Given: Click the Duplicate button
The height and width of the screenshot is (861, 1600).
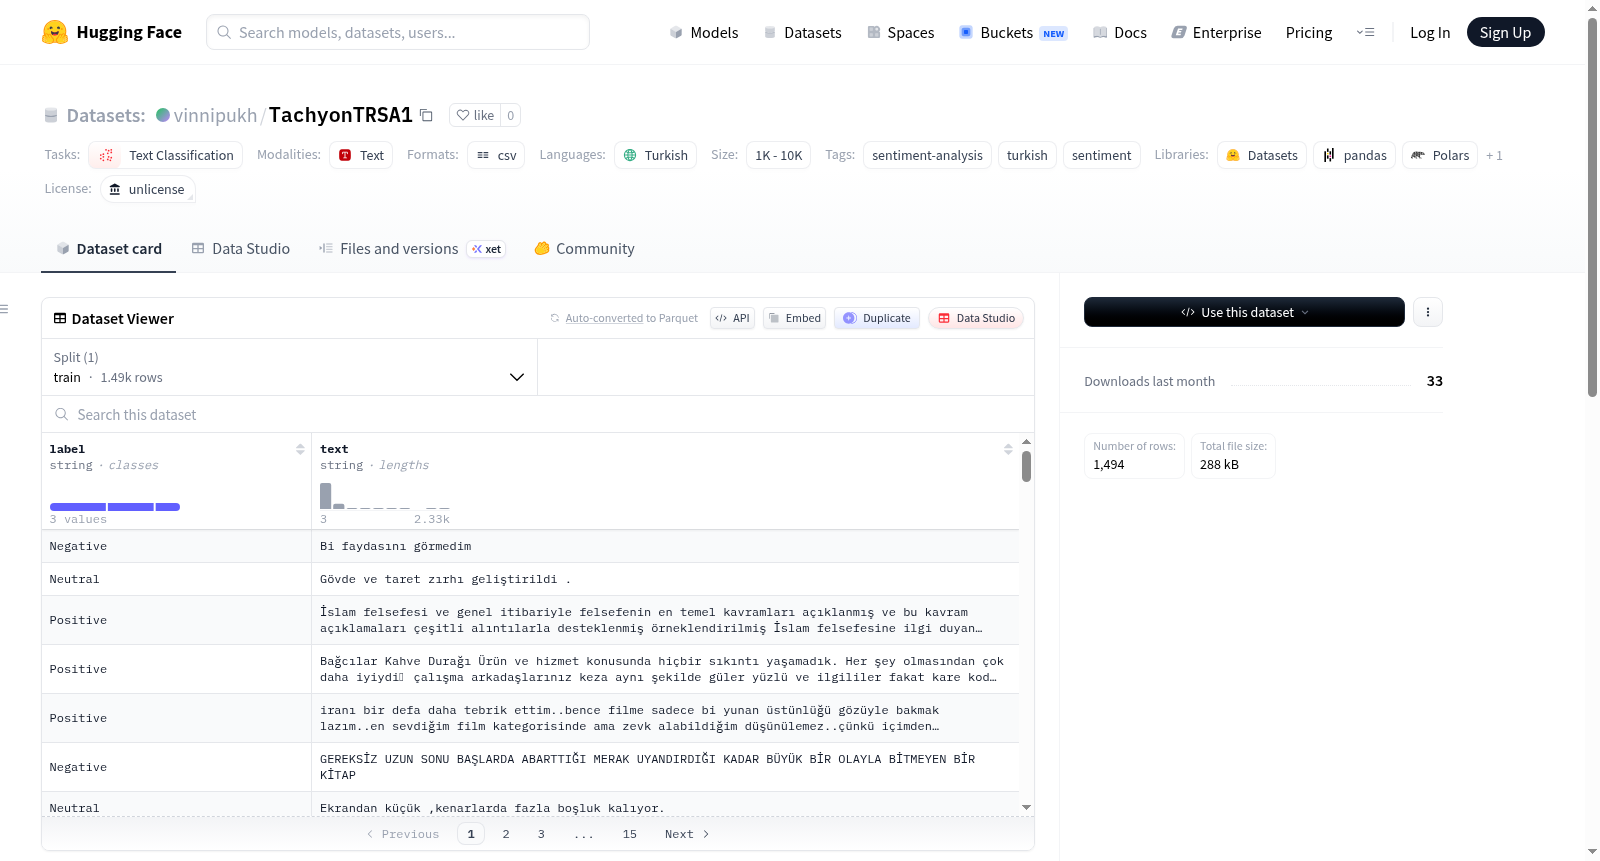Looking at the screenshot, I should [877, 318].
